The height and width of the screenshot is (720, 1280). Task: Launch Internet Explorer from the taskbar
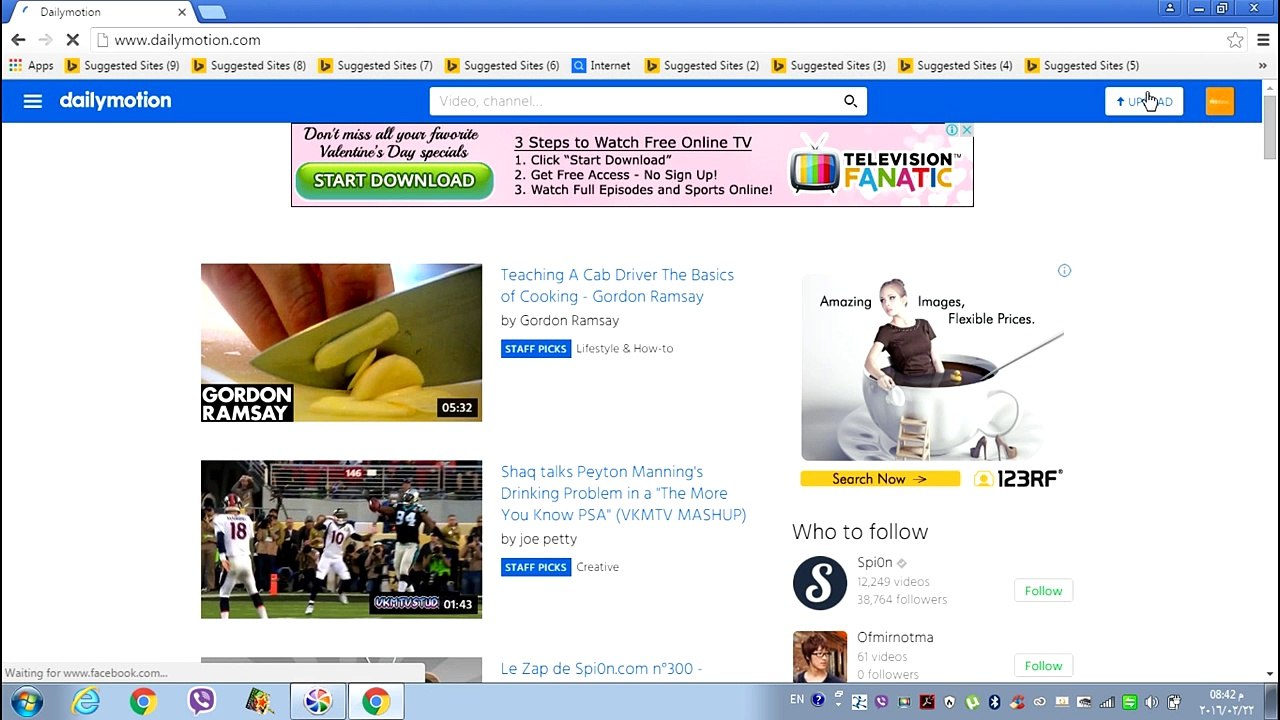coord(86,702)
